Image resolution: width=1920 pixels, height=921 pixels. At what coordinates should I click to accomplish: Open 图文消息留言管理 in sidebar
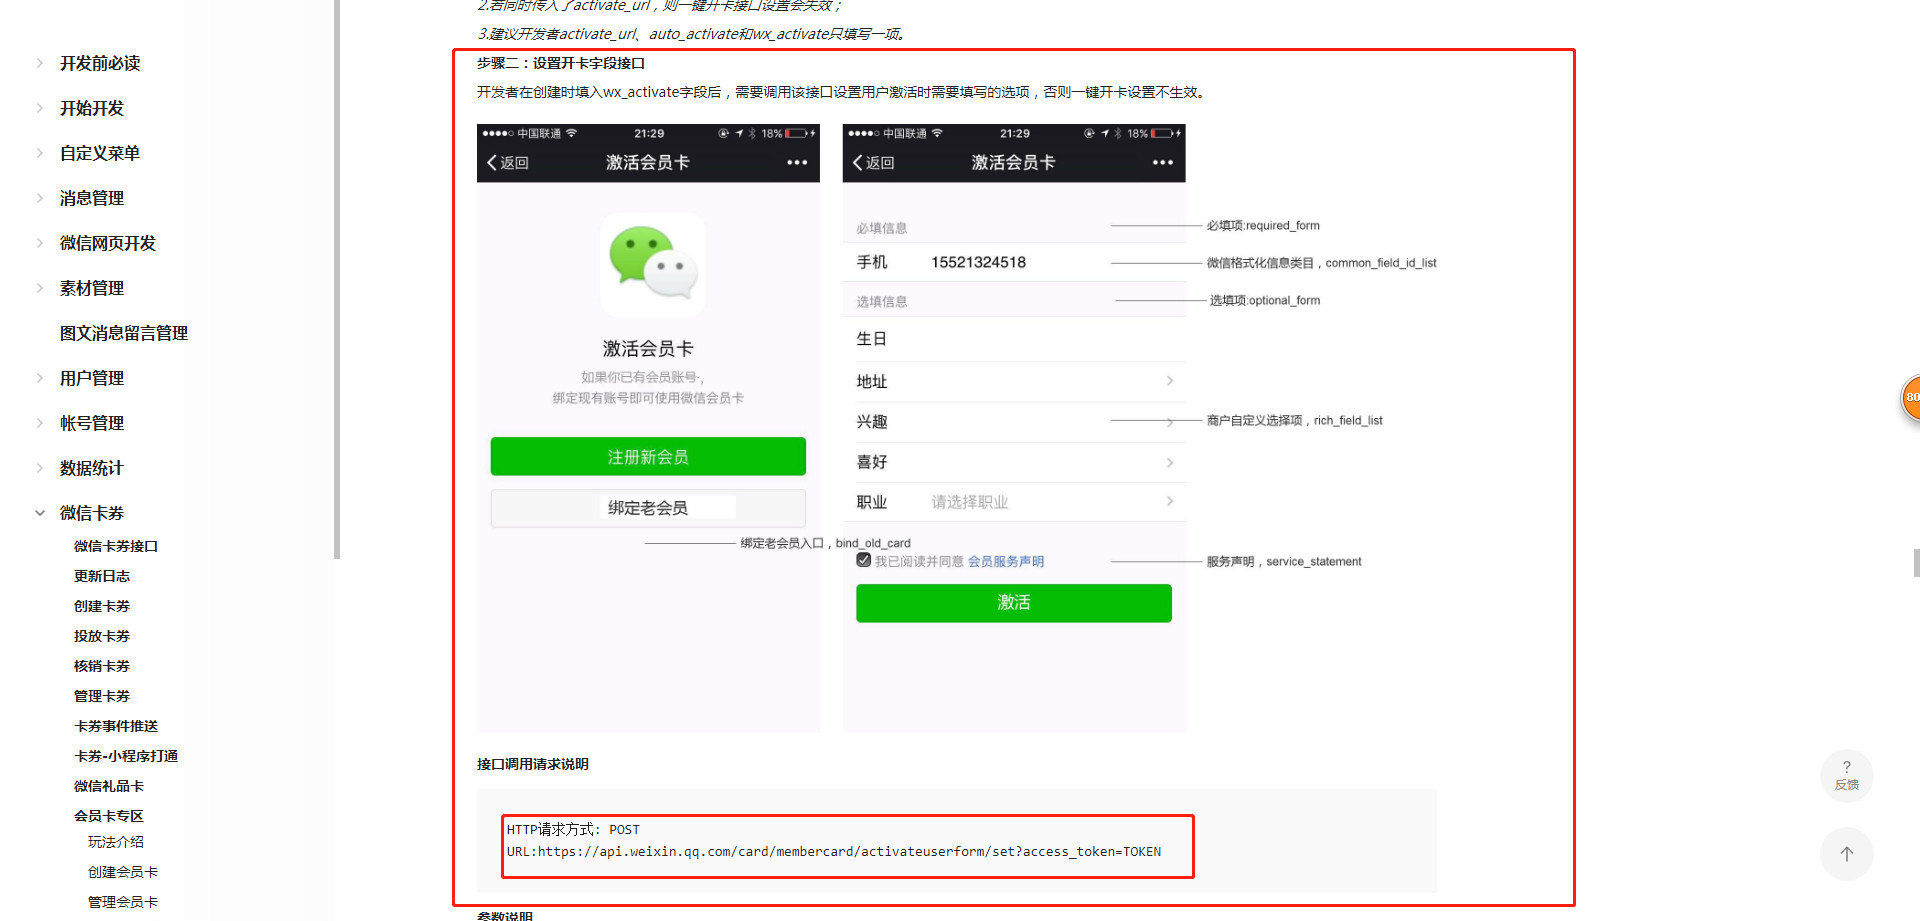[124, 333]
